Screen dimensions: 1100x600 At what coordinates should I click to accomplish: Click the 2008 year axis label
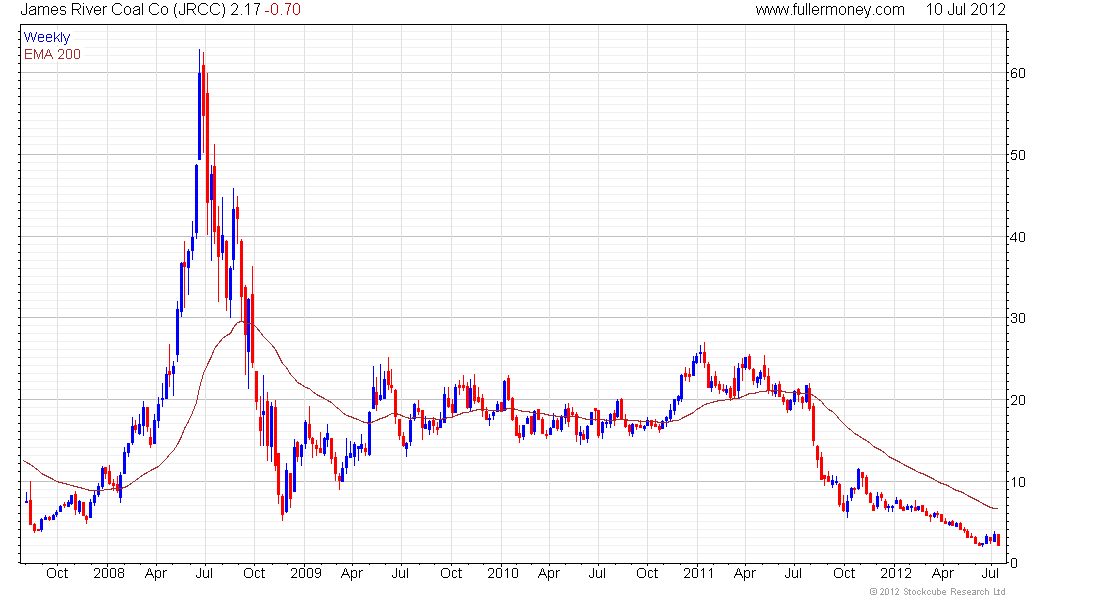click(109, 573)
